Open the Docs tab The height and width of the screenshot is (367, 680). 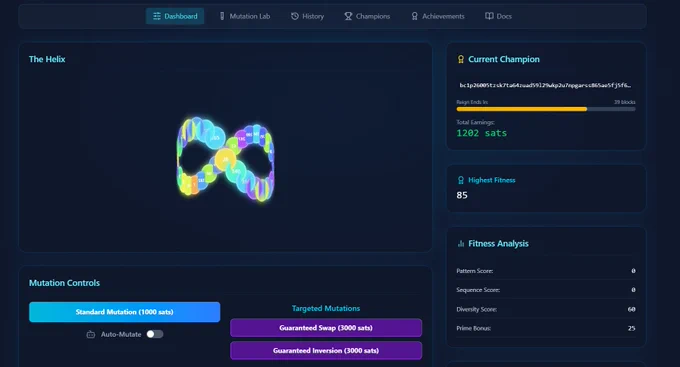pos(498,16)
